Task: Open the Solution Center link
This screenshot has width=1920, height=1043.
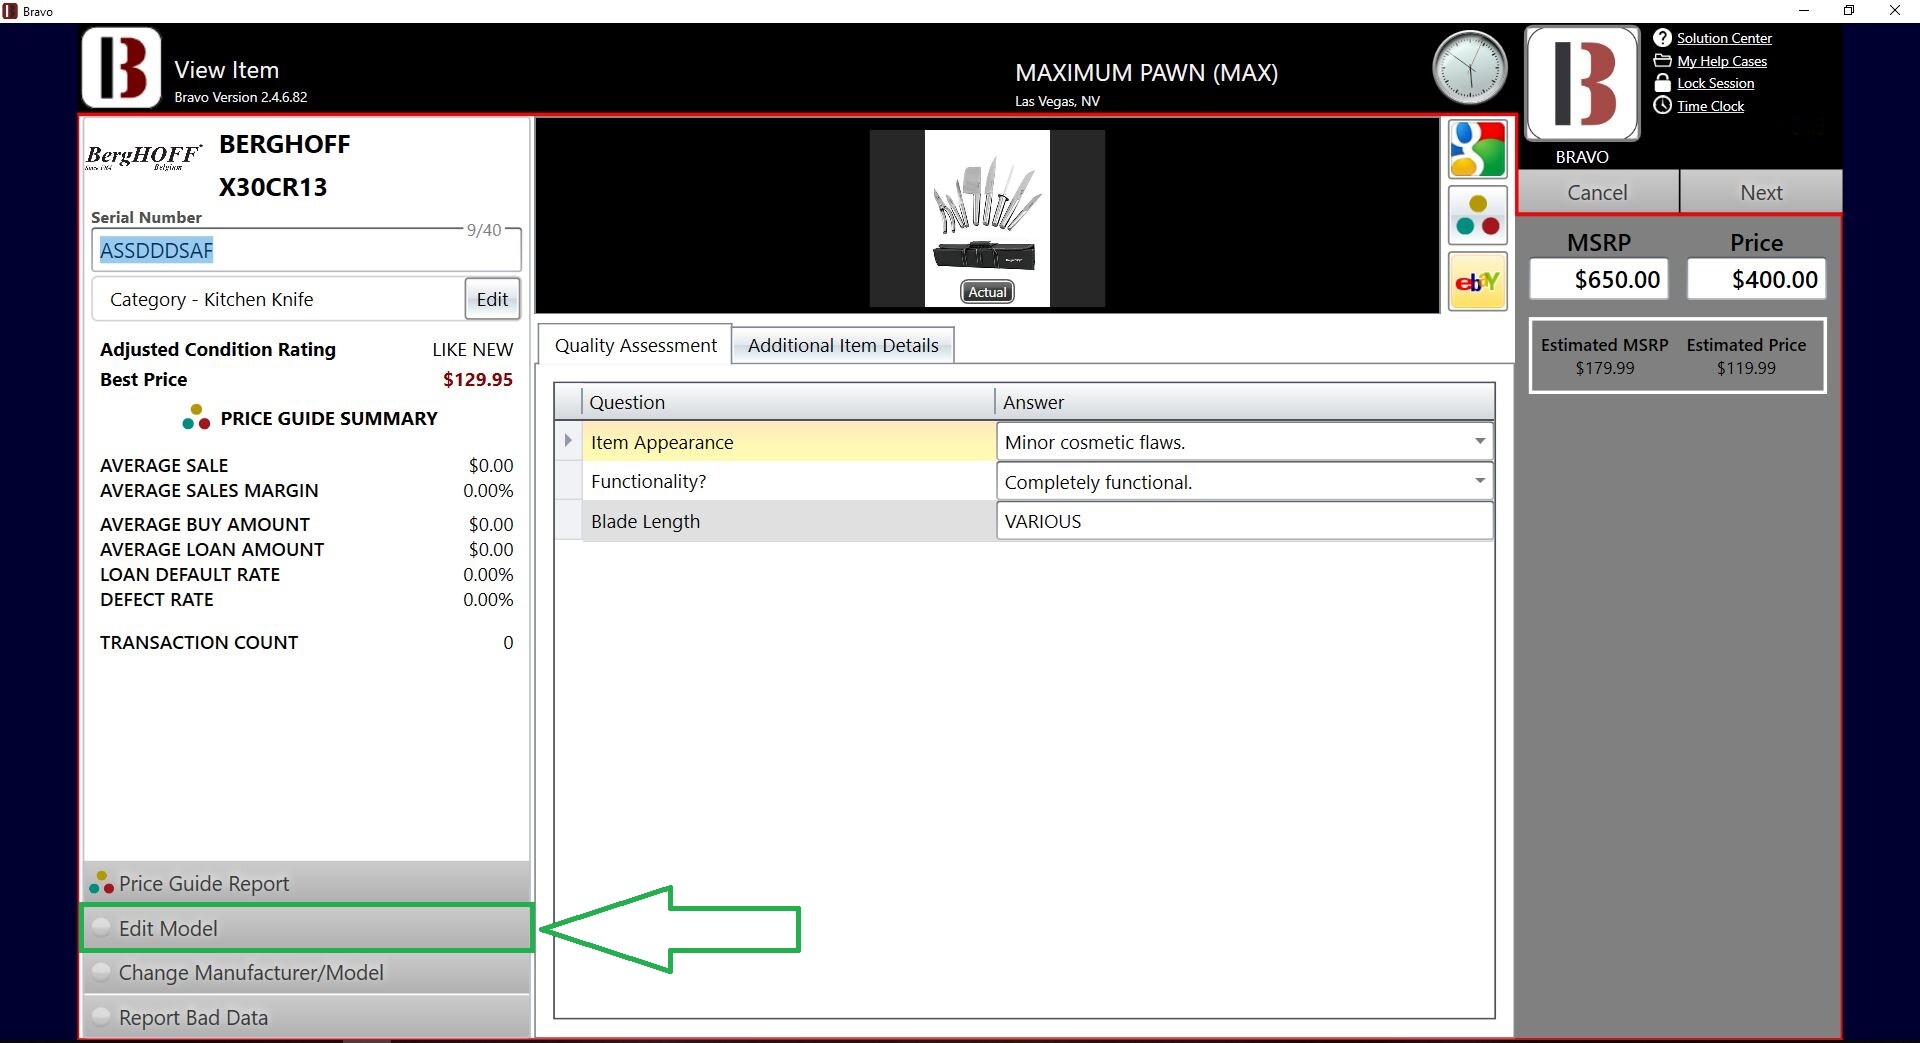Action: (x=1724, y=38)
